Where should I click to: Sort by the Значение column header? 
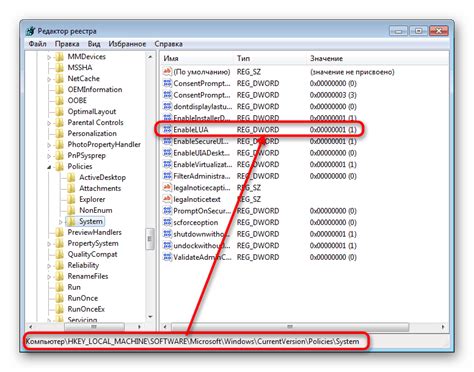[x=378, y=58]
